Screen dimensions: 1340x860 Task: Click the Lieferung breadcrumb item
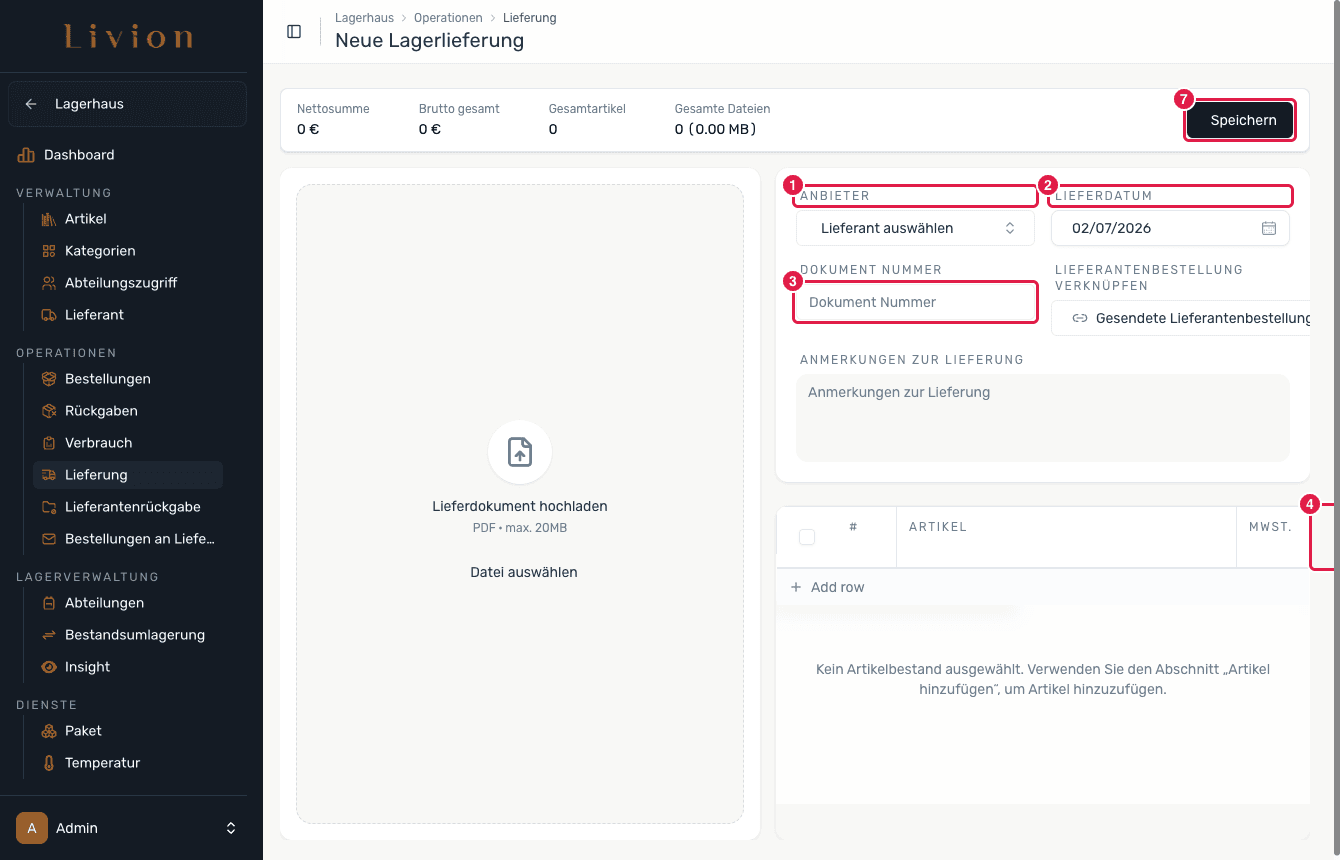[x=530, y=18]
